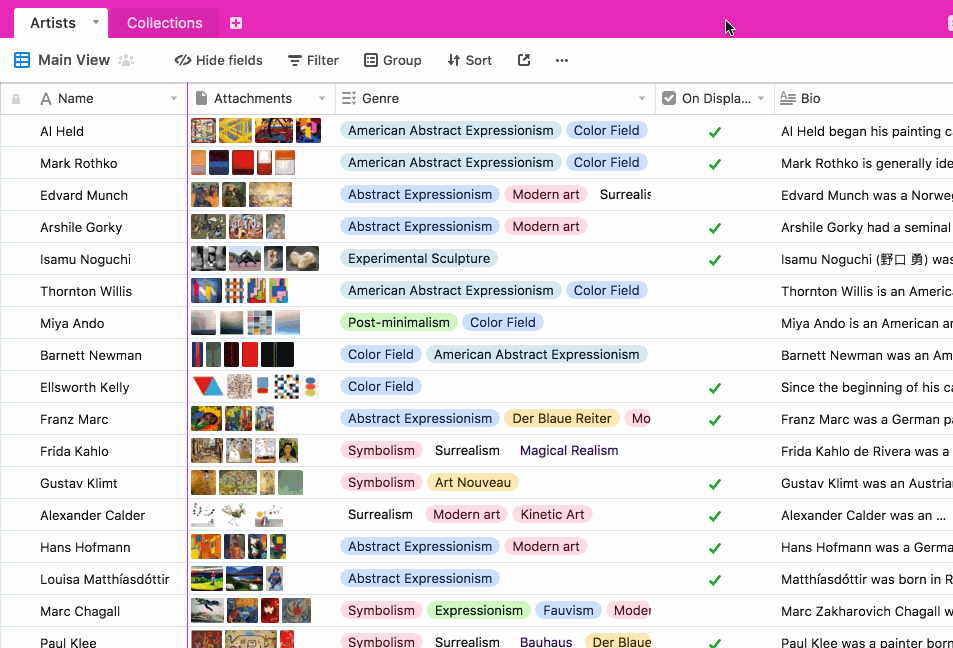Check On Display for Edvard Munch
This screenshot has height=648, width=953.
[715, 195]
